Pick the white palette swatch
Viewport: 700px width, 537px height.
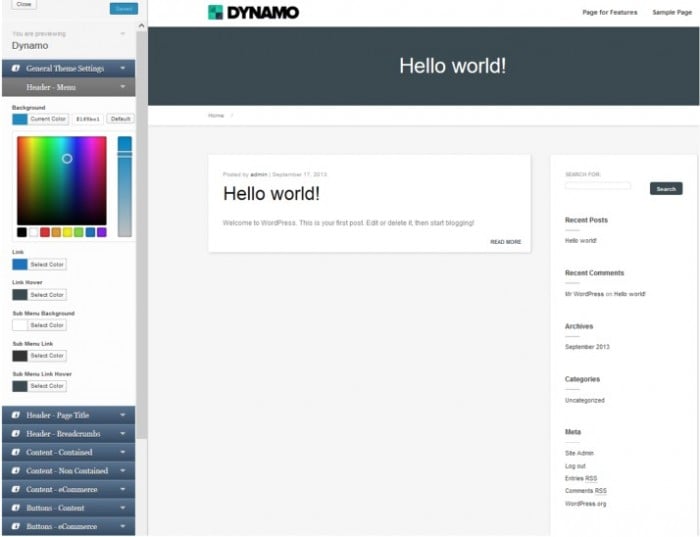[x=33, y=232]
